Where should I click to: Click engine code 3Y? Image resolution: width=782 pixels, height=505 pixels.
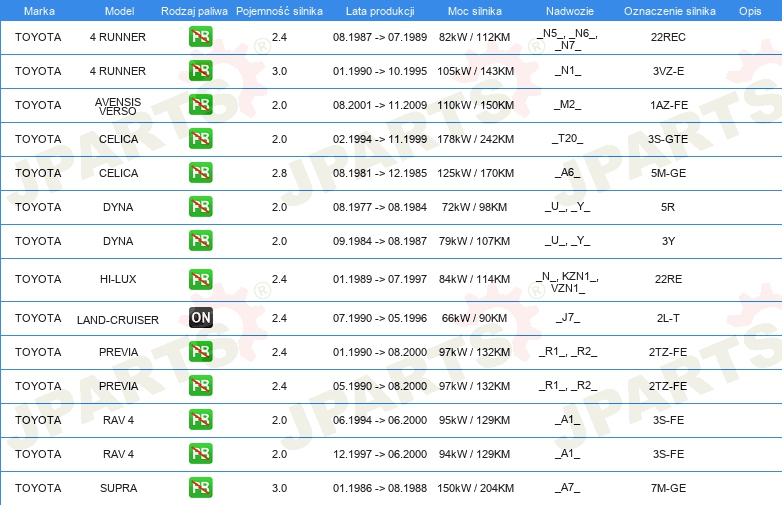[668, 241]
